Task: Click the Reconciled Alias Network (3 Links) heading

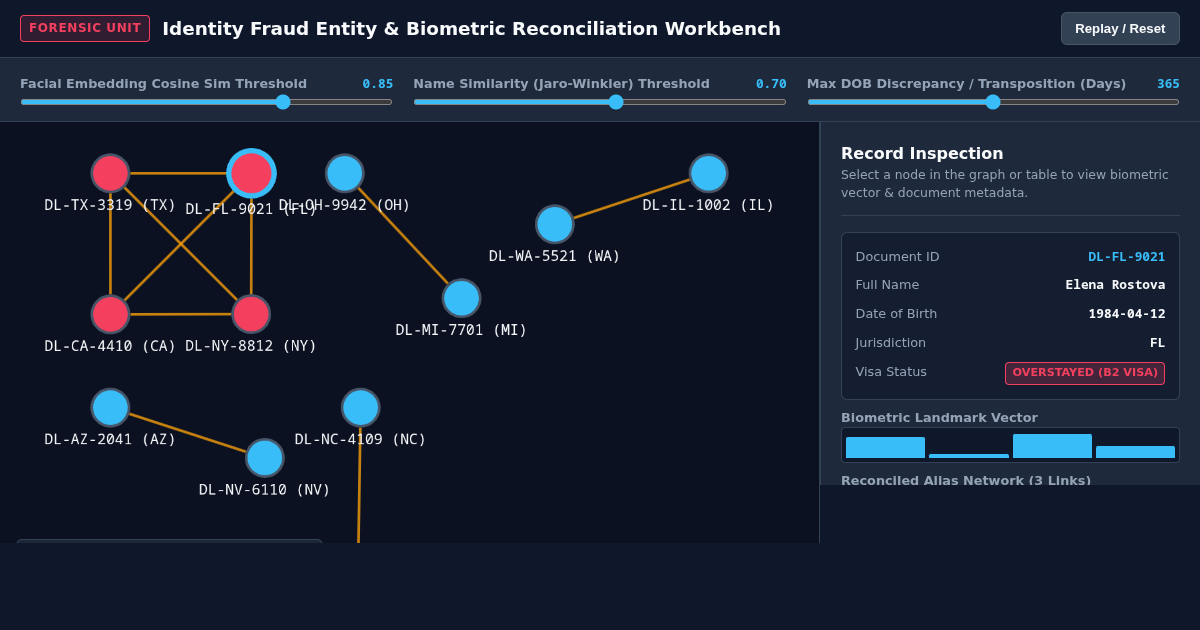Action: tap(966, 480)
